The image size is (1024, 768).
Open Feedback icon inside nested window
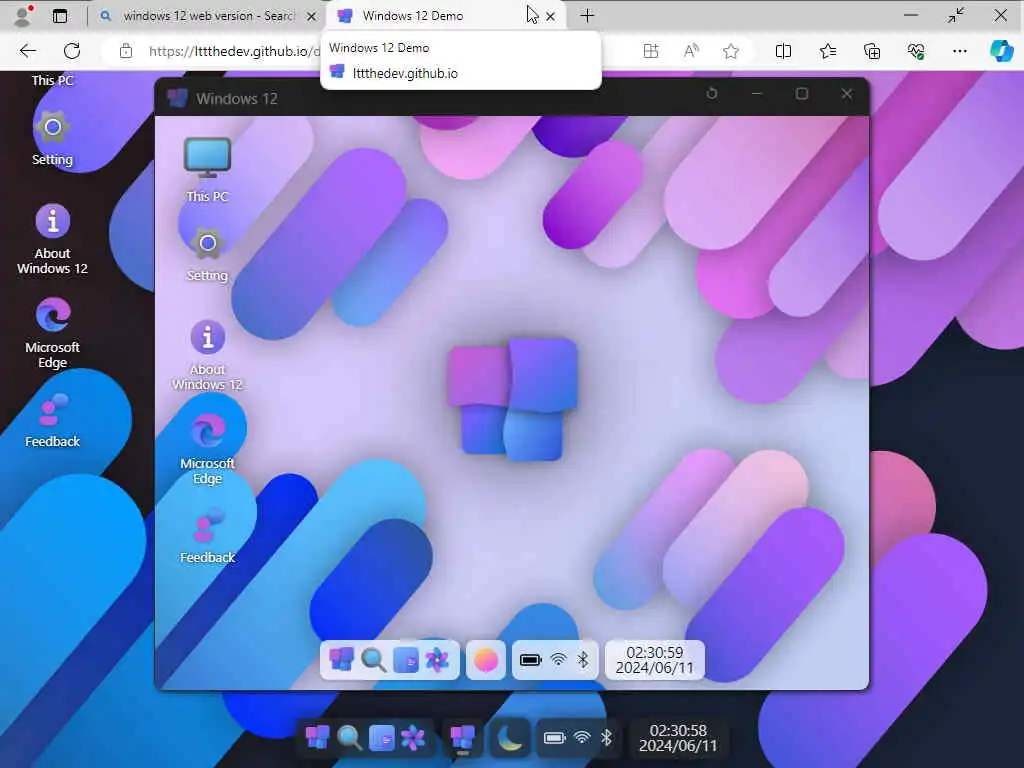click(x=207, y=537)
